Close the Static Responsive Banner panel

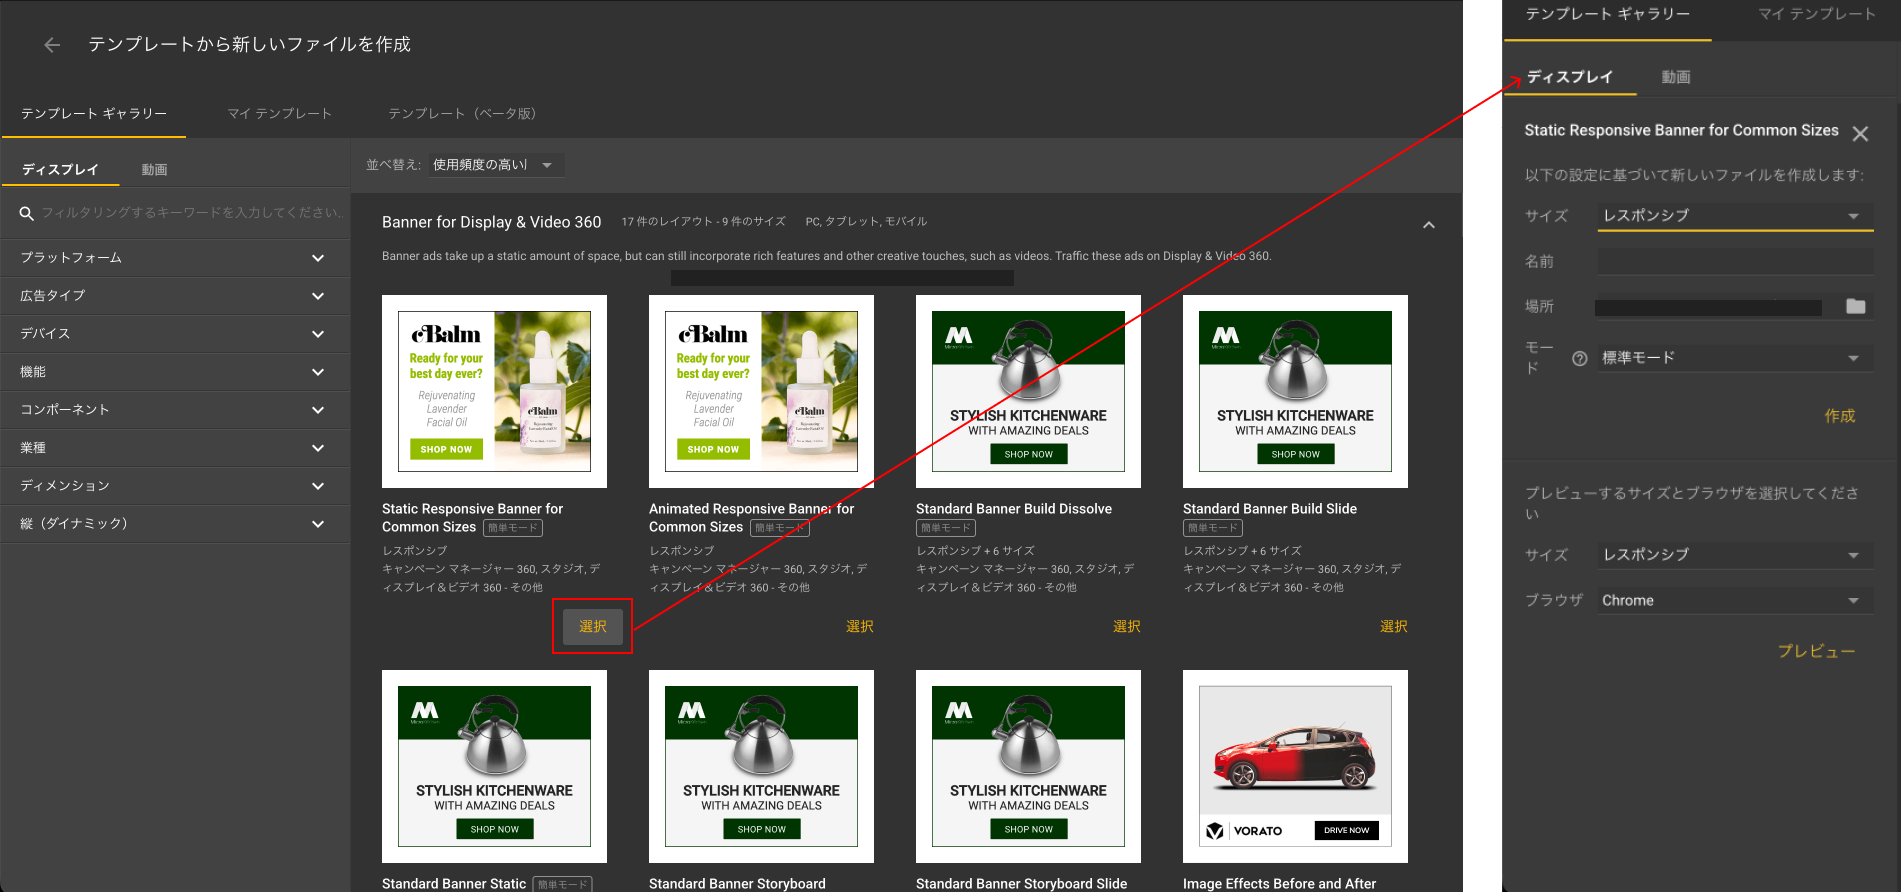1859,134
